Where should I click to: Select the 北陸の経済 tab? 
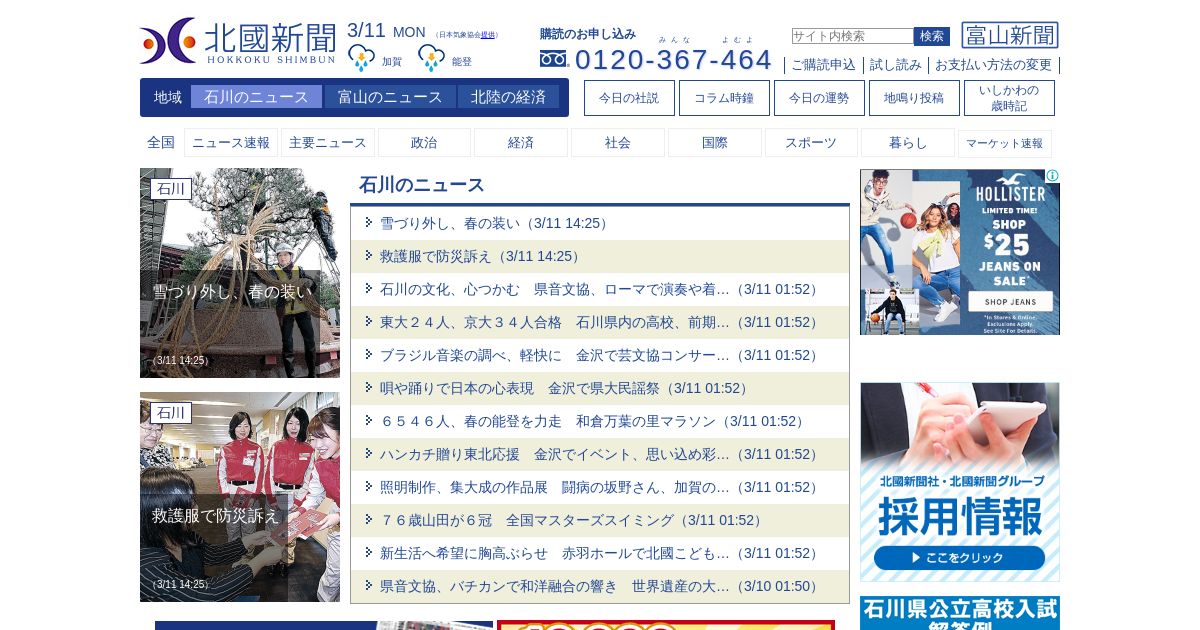tap(509, 97)
